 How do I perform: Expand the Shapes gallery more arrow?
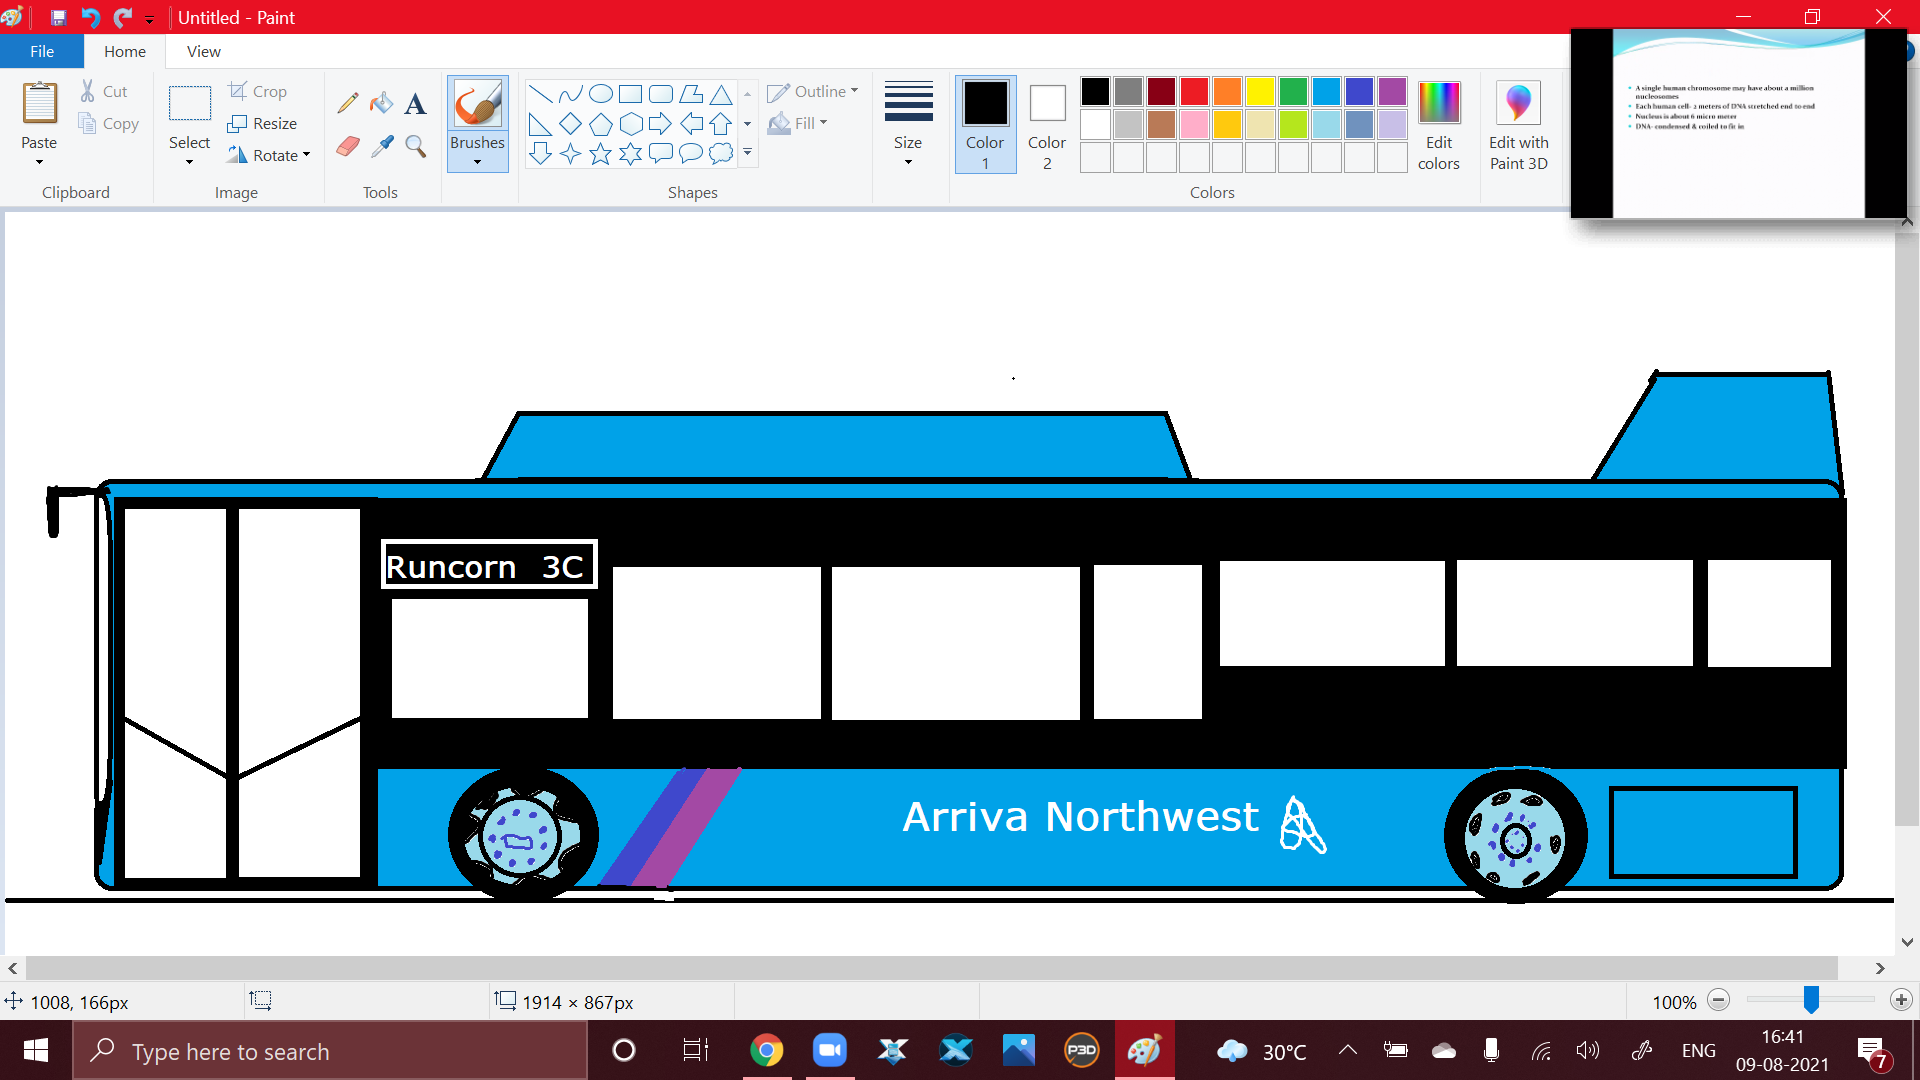(x=747, y=153)
